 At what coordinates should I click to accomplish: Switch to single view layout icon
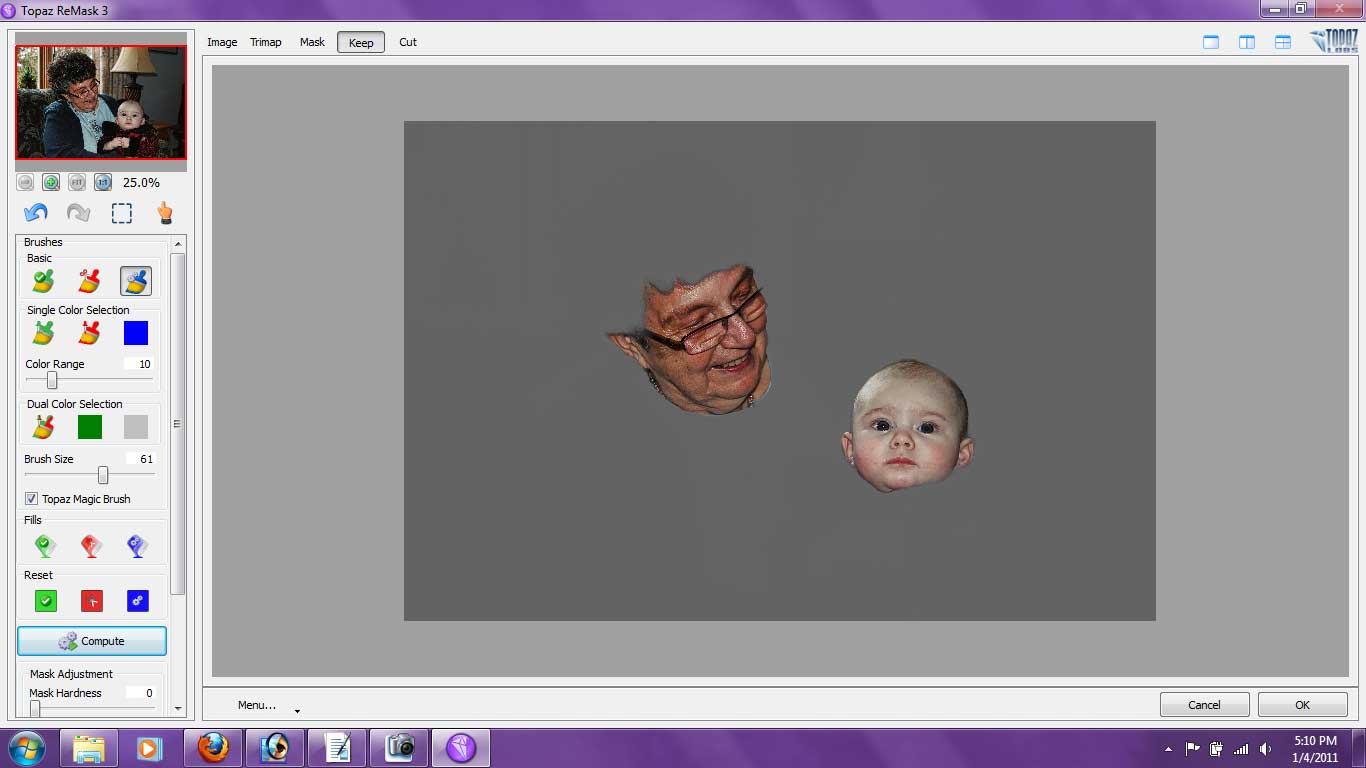click(1211, 42)
